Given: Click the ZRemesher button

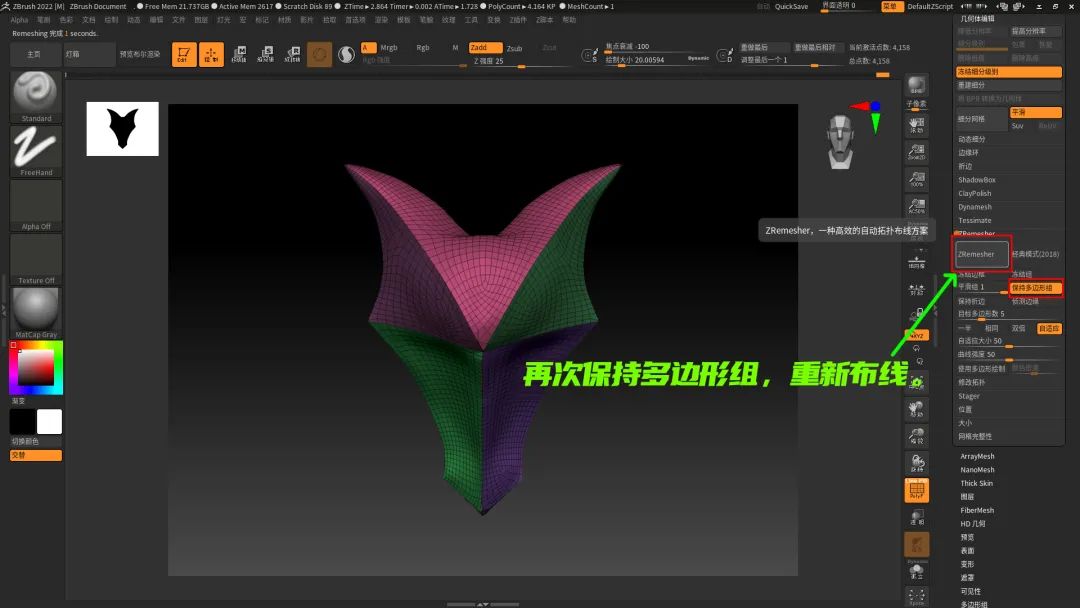Looking at the screenshot, I should tap(982, 254).
